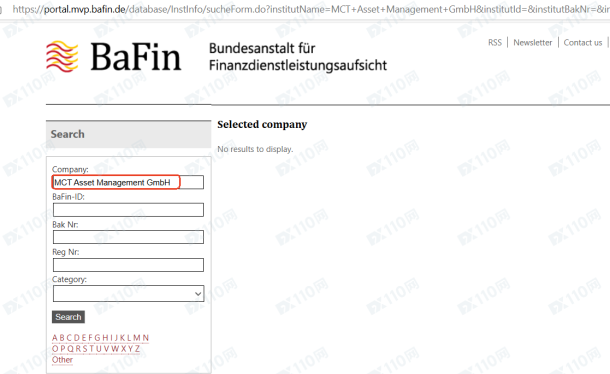
Task: Select the letter W index link
Action: (115, 349)
